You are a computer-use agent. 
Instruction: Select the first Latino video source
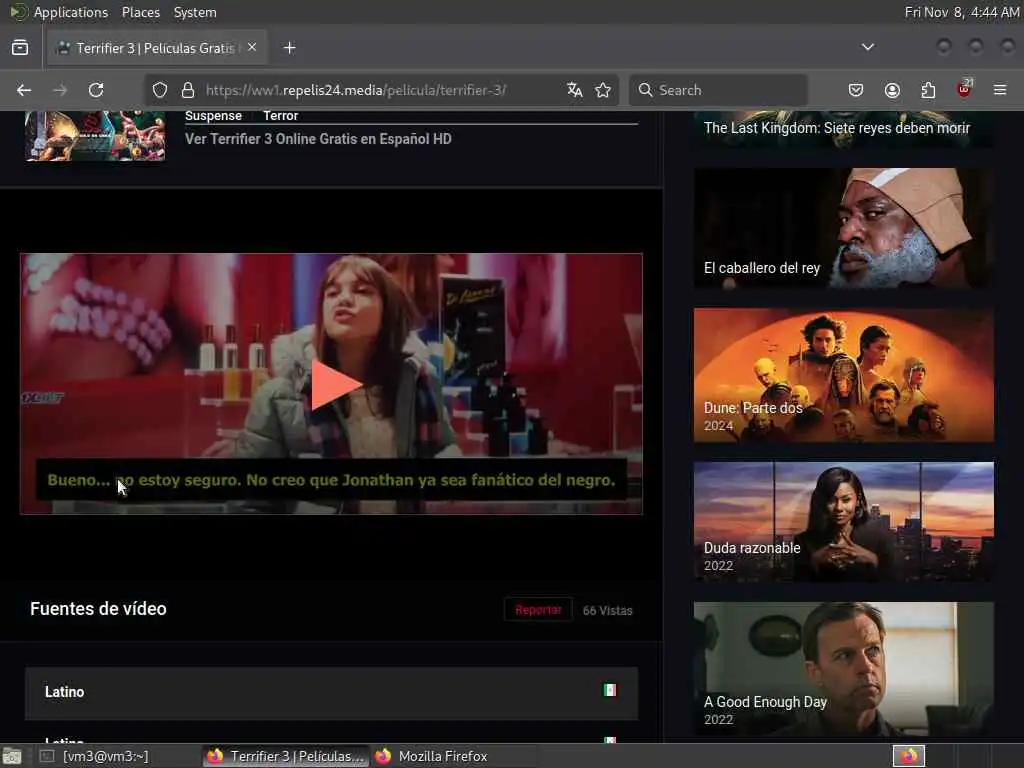(x=331, y=693)
